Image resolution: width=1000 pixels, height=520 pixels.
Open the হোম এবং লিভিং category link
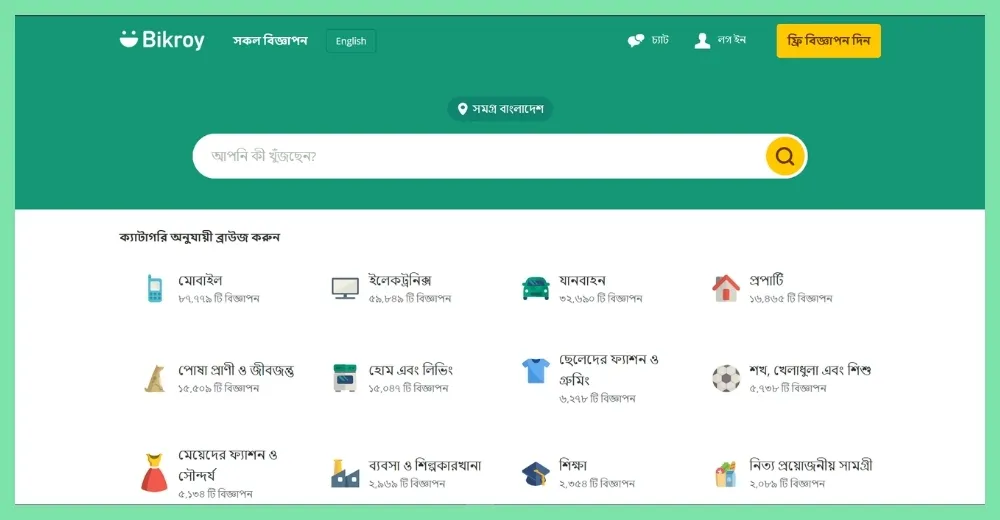coord(411,370)
